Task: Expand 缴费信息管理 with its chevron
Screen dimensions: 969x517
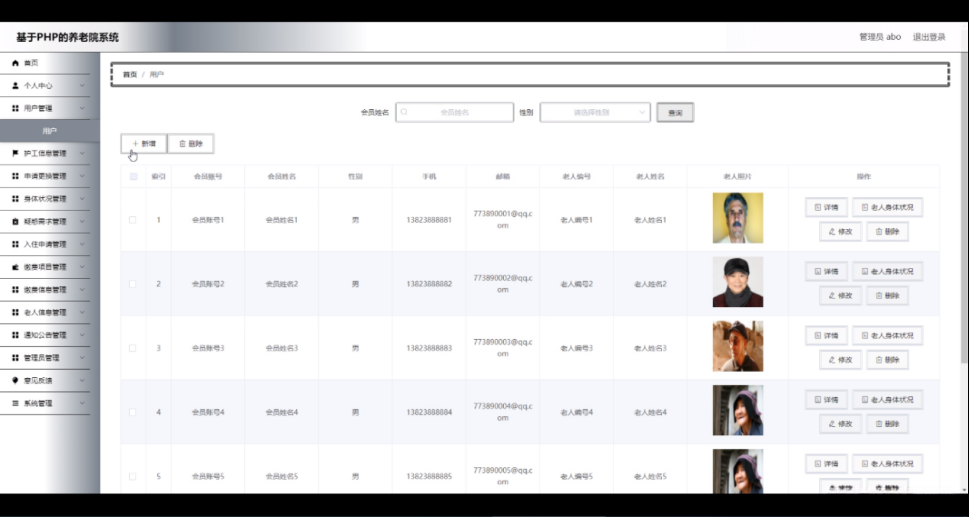Action: point(82,290)
